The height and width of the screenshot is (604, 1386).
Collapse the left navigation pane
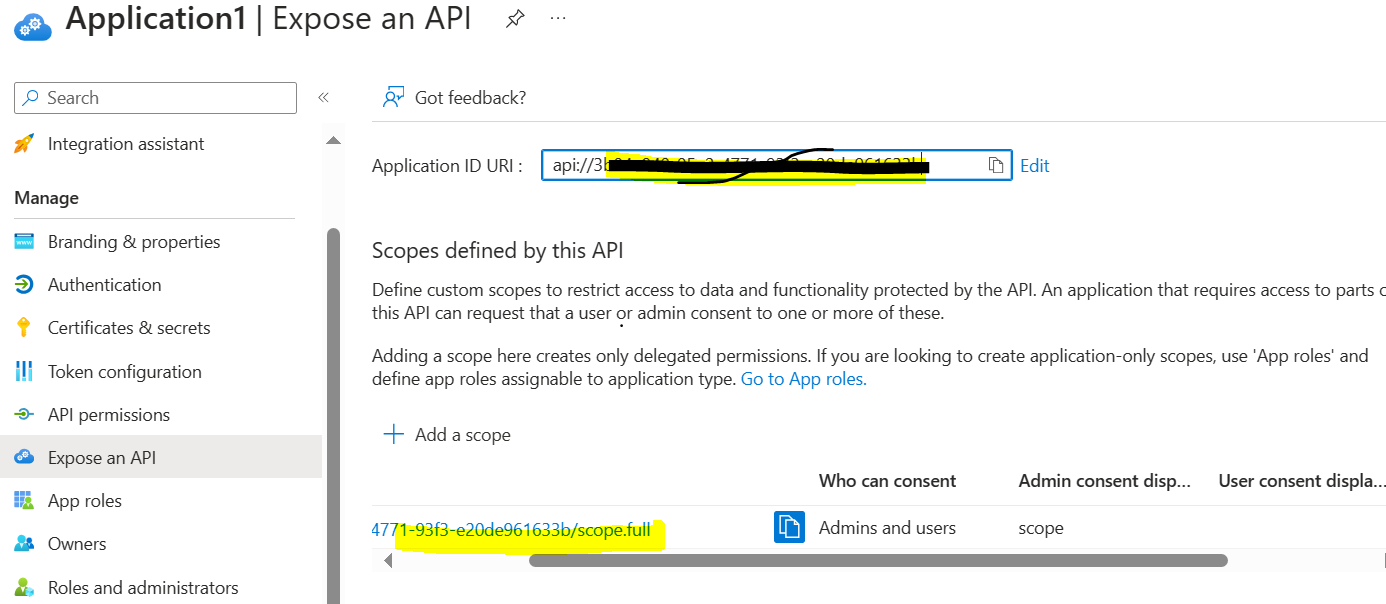tap(323, 97)
